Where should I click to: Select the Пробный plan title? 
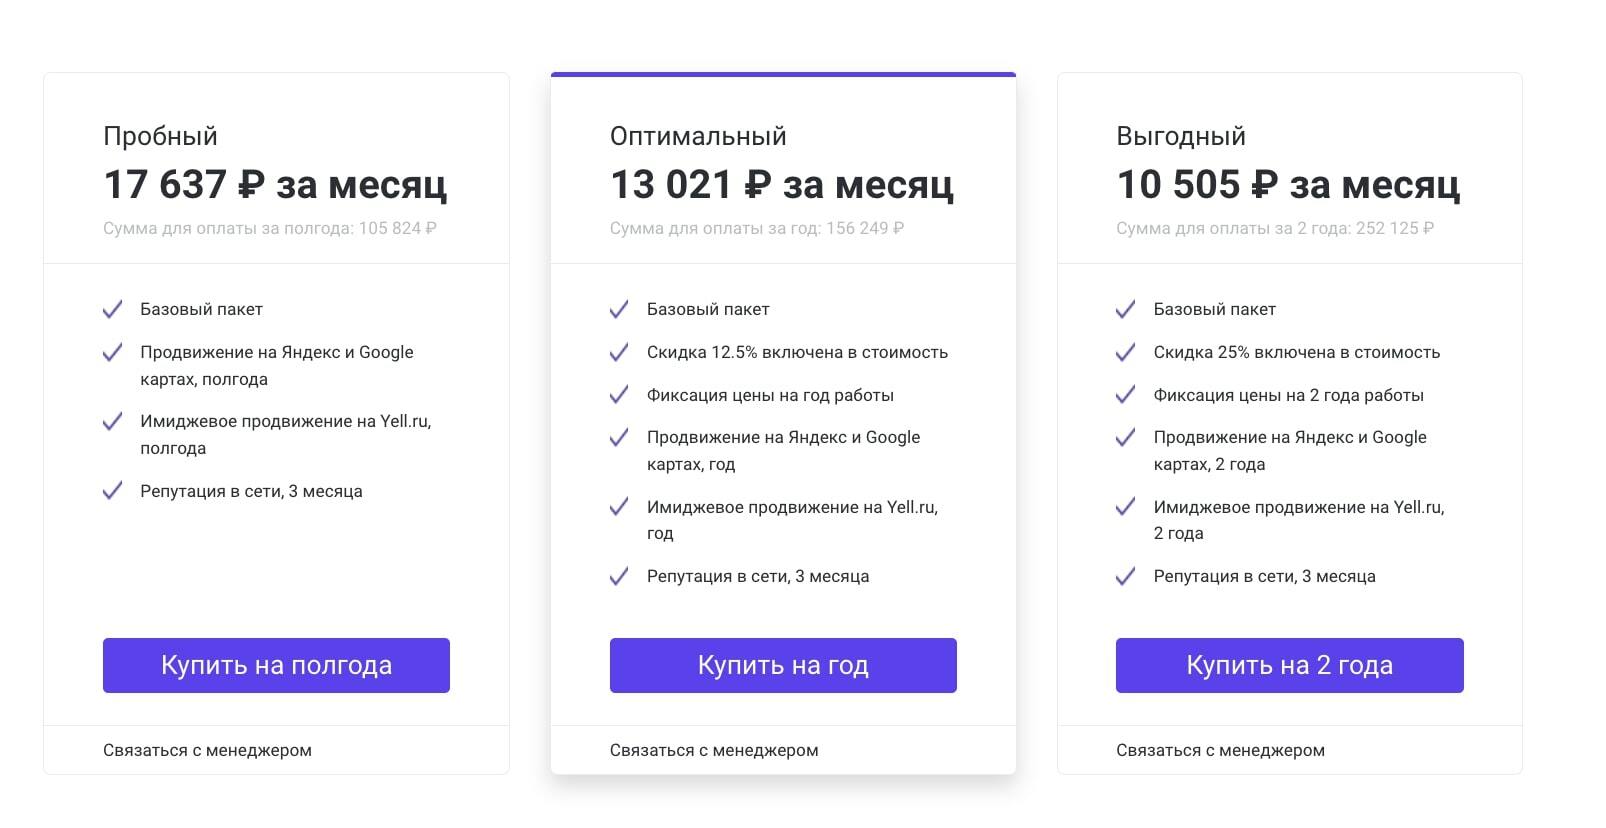[x=160, y=136]
